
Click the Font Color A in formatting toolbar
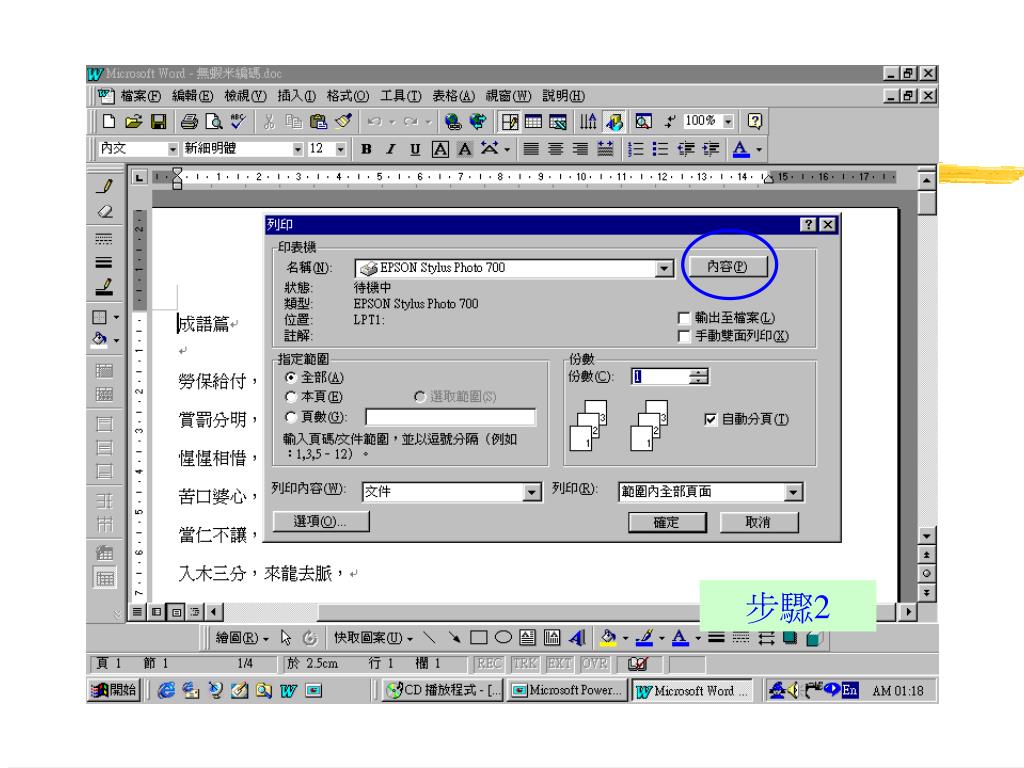(740, 150)
